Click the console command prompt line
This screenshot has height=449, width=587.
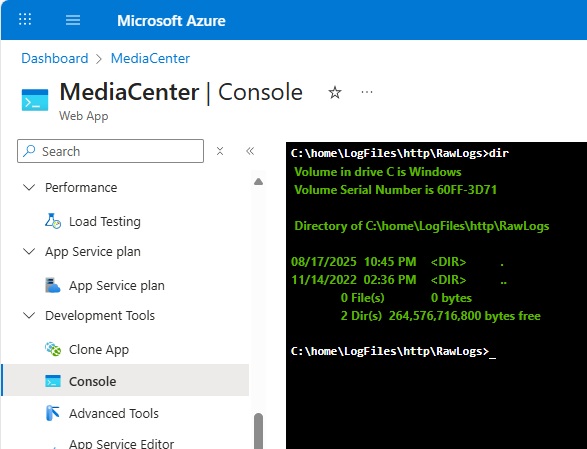(393, 352)
